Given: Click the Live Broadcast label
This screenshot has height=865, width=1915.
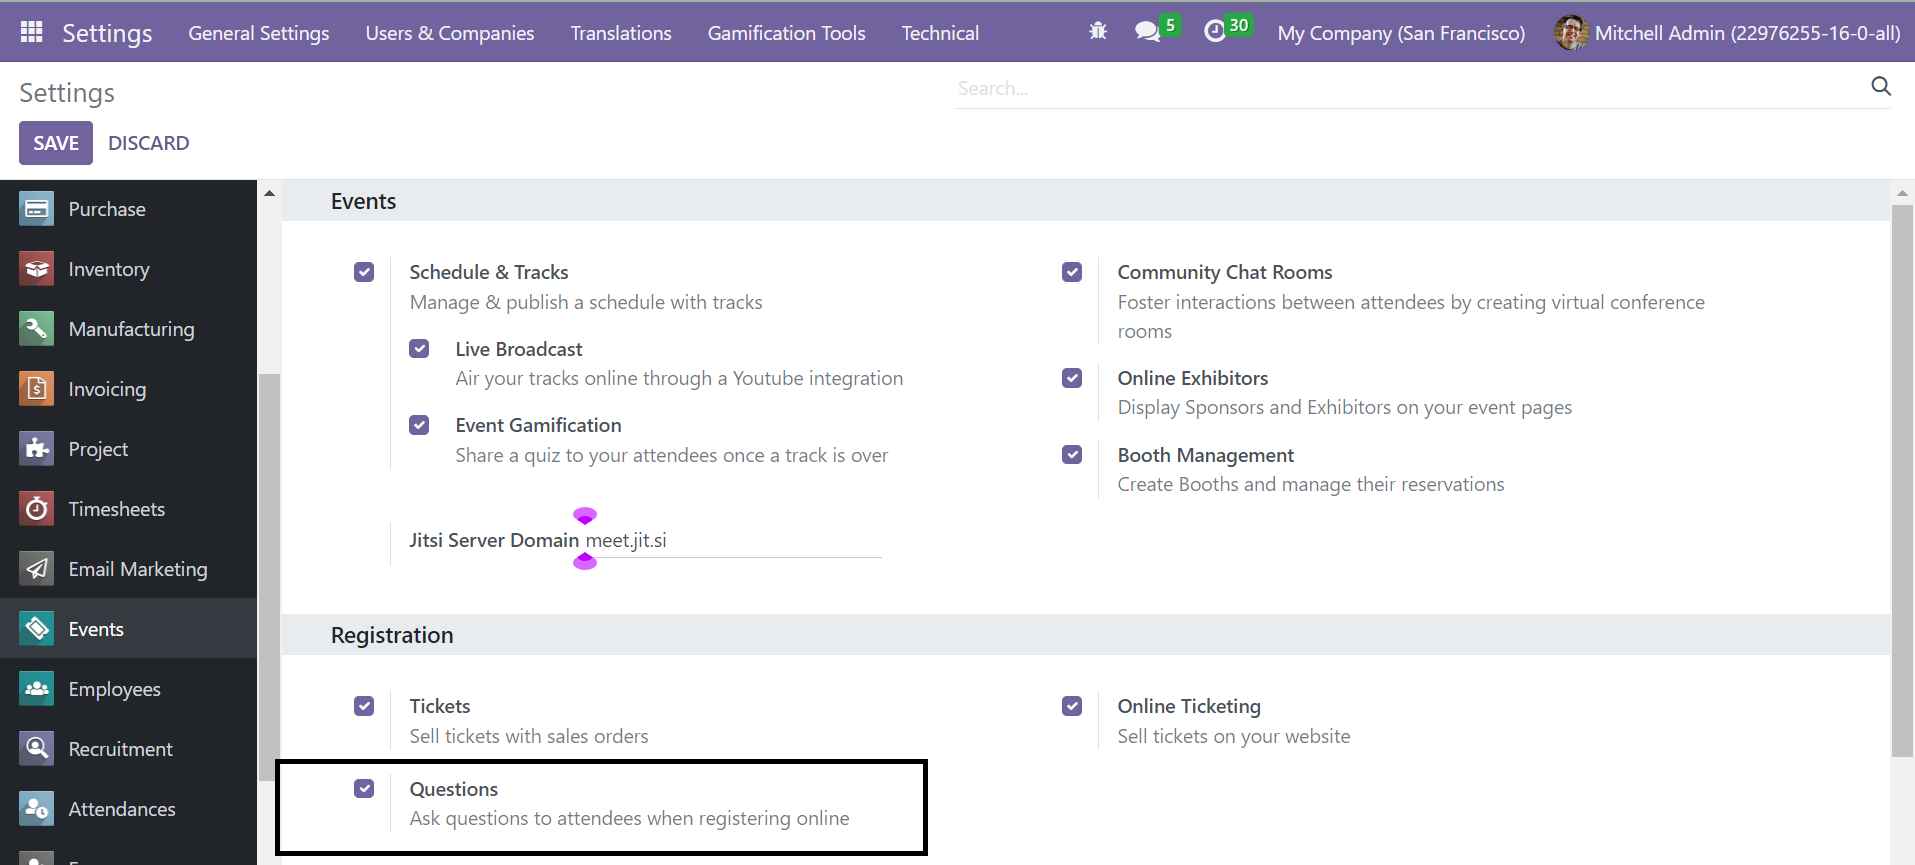Looking at the screenshot, I should tap(519, 349).
